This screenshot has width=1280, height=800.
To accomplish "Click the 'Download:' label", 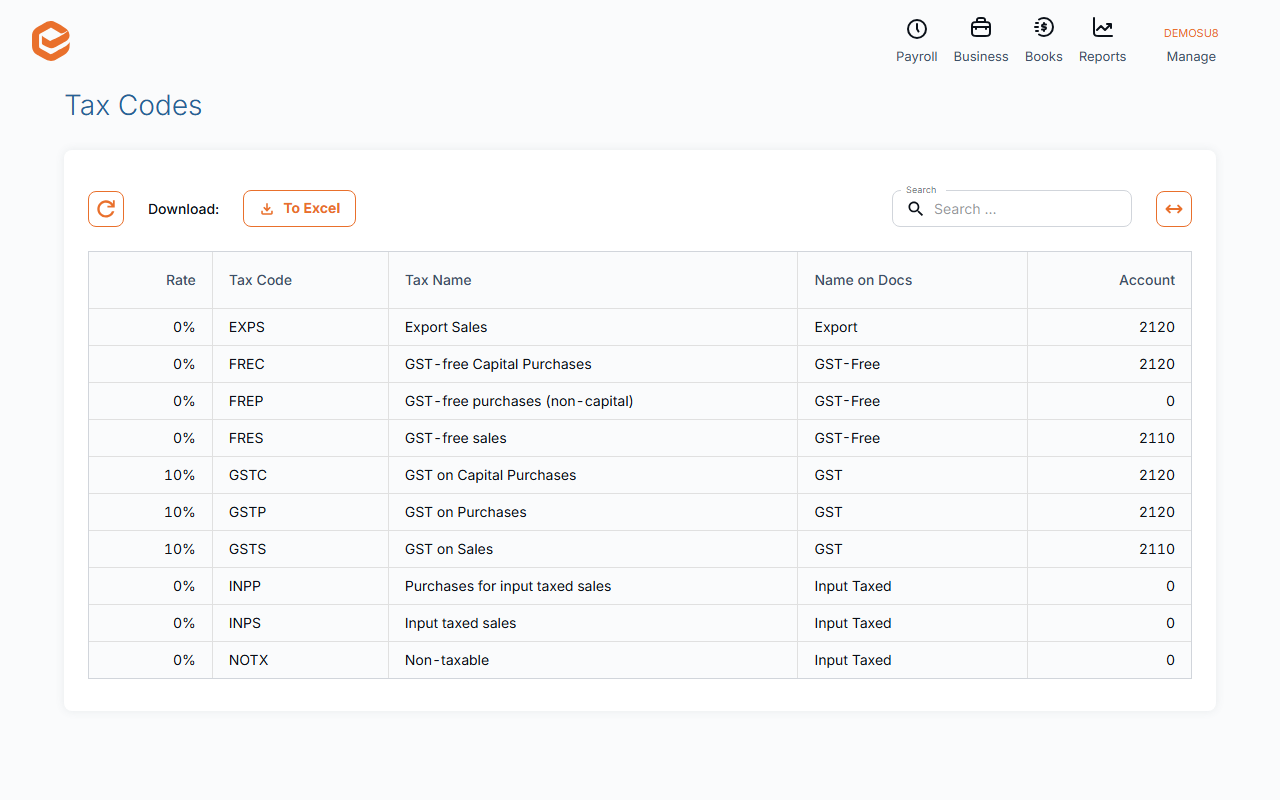I will click(183, 209).
